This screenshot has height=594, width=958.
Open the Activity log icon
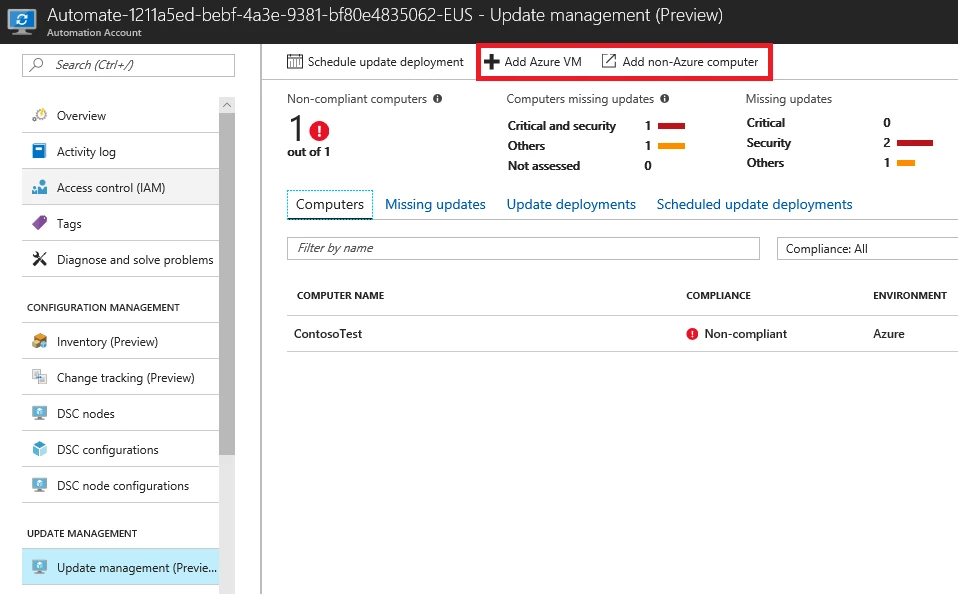coord(39,150)
